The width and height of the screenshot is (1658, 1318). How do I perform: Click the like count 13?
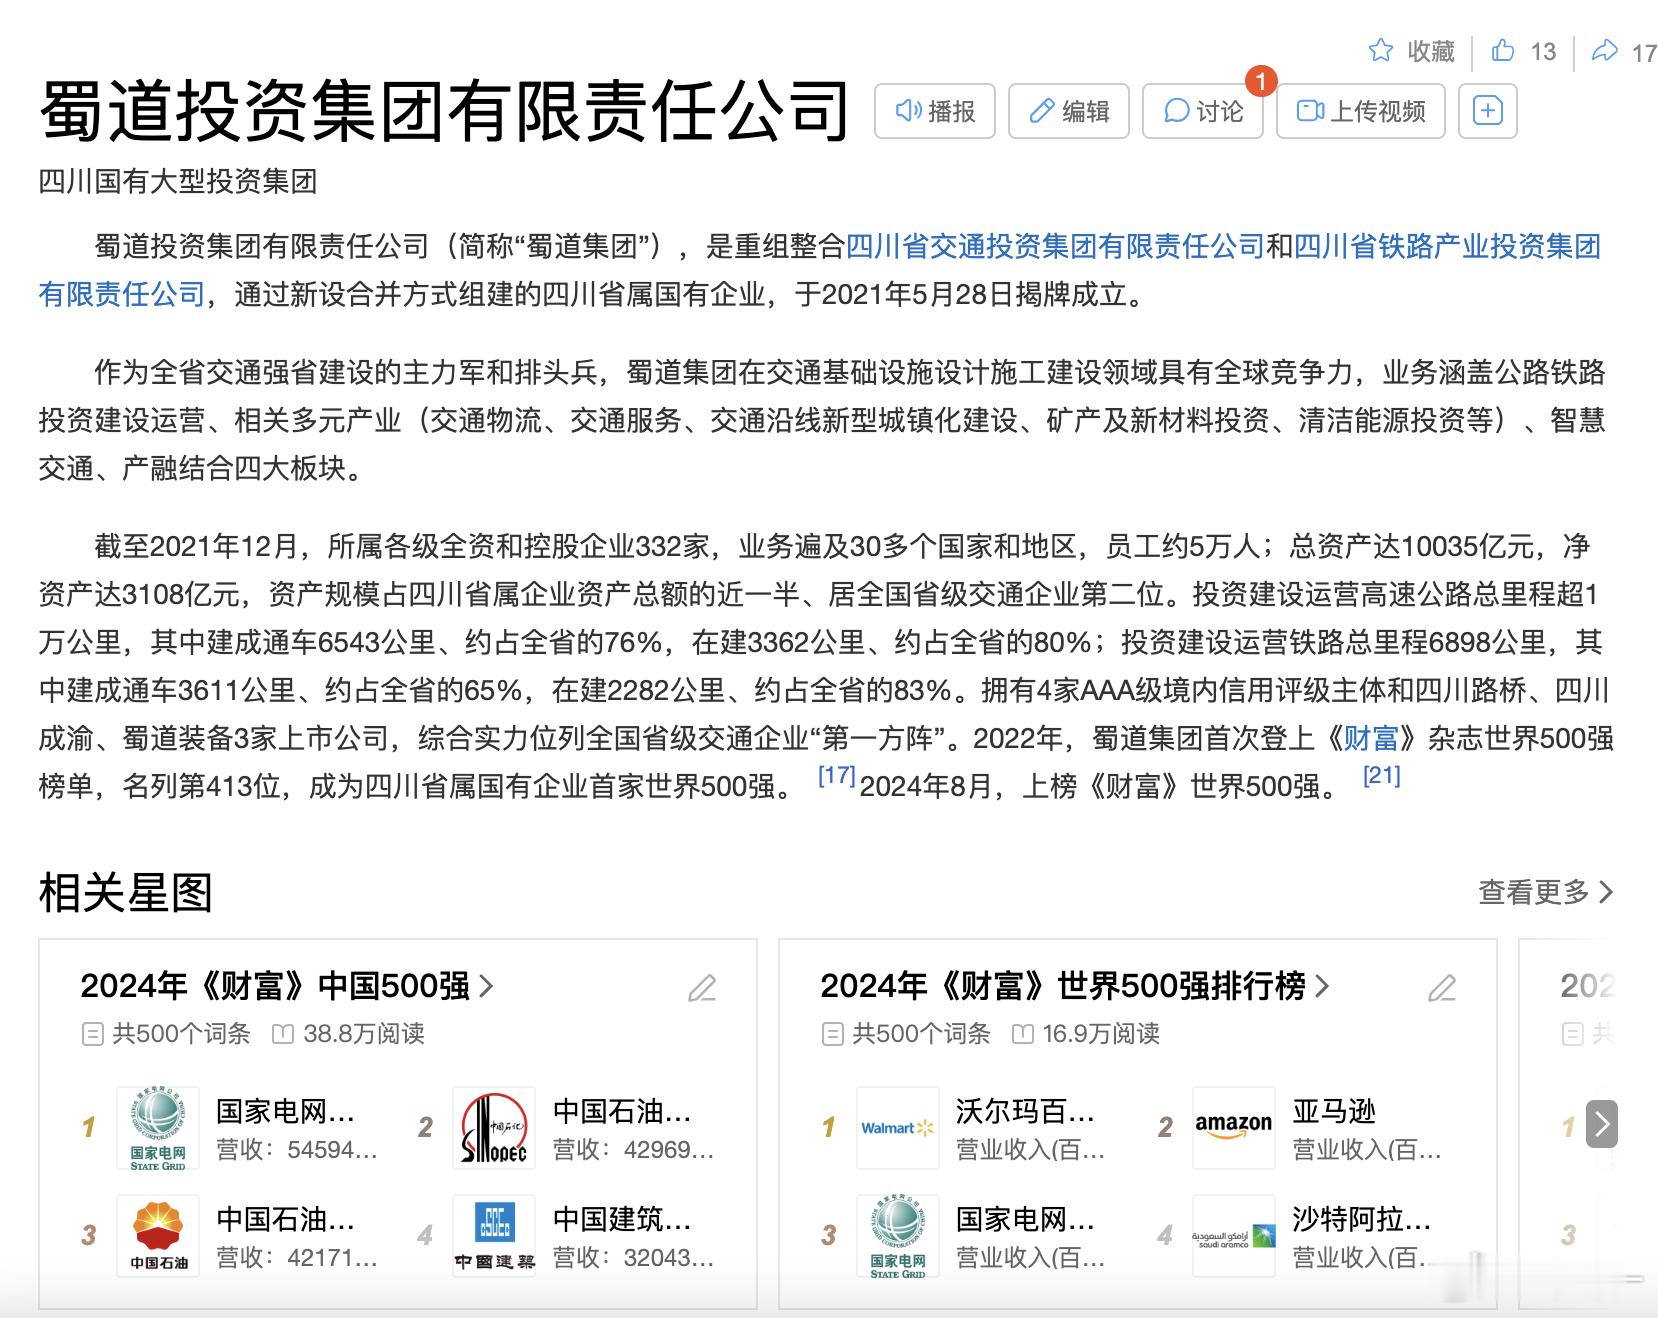click(x=1543, y=51)
